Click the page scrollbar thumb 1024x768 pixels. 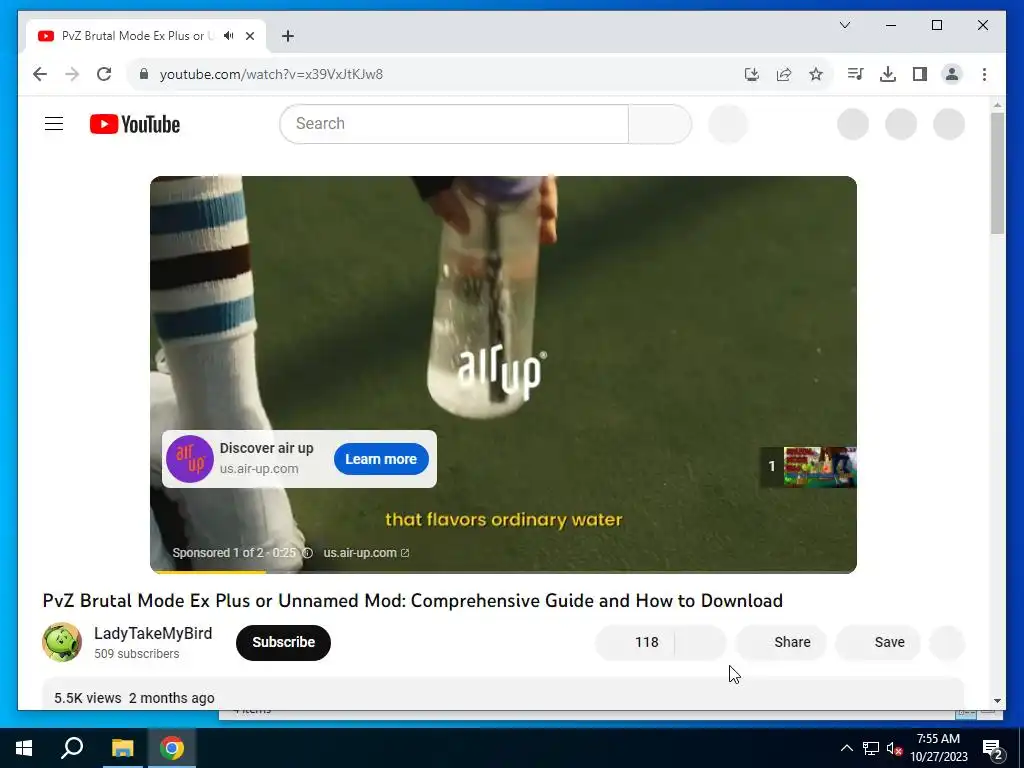[997, 173]
